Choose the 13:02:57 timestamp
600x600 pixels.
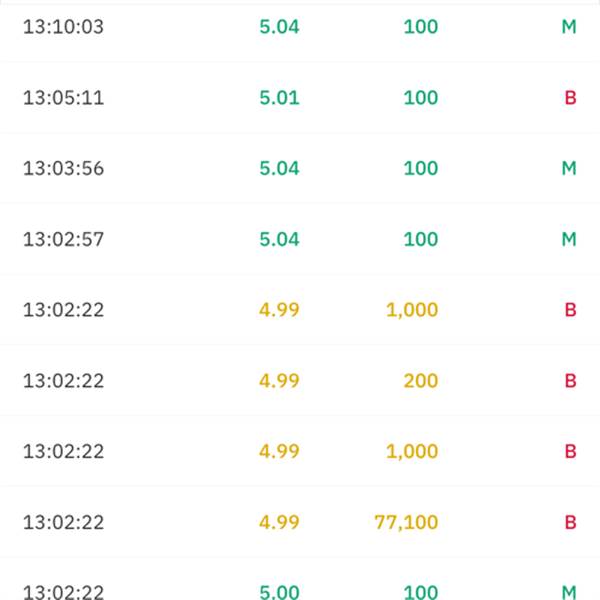(64, 239)
